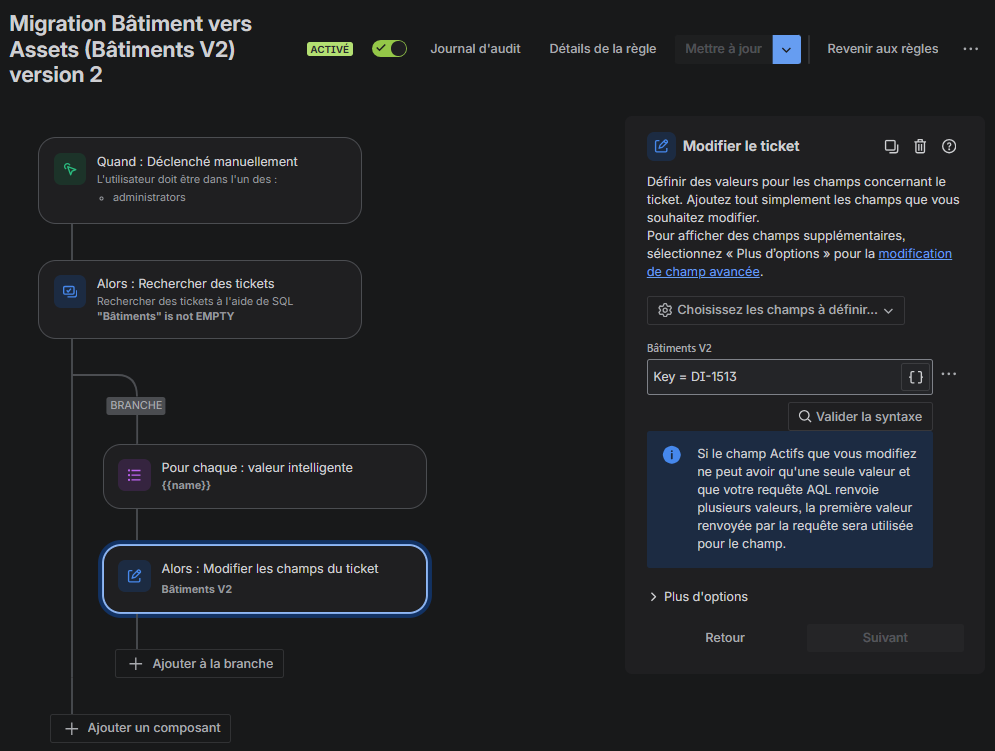Image resolution: width=995 pixels, height=751 pixels.
Task: Click the {{name}} smart value text
Action: point(186,486)
